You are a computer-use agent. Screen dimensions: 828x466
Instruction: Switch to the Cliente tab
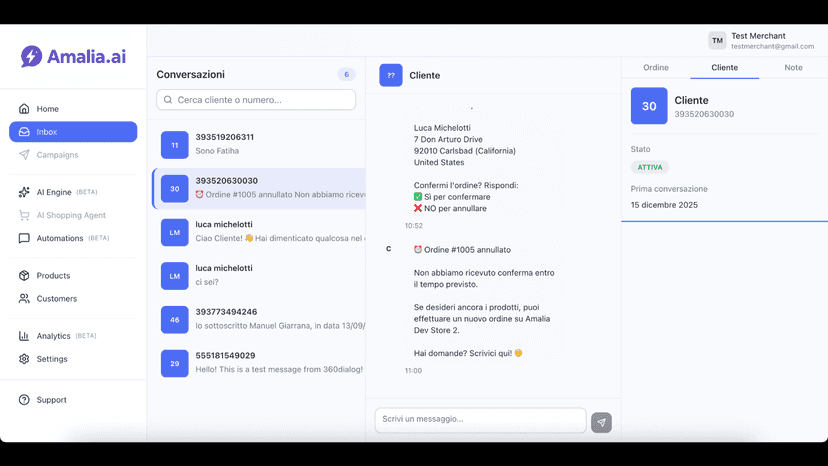pos(724,68)
